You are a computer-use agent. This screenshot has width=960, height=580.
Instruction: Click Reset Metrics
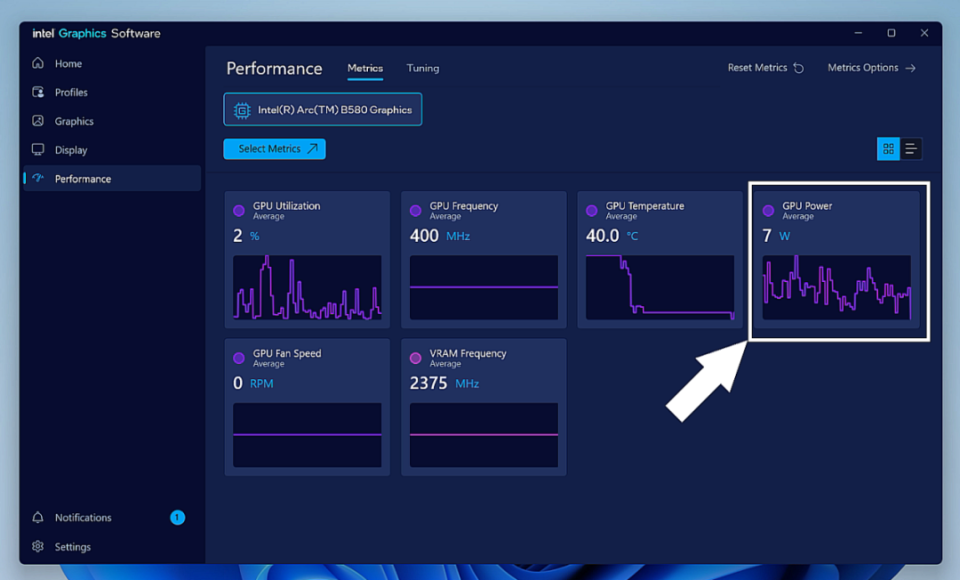click(x=765, y=67)
